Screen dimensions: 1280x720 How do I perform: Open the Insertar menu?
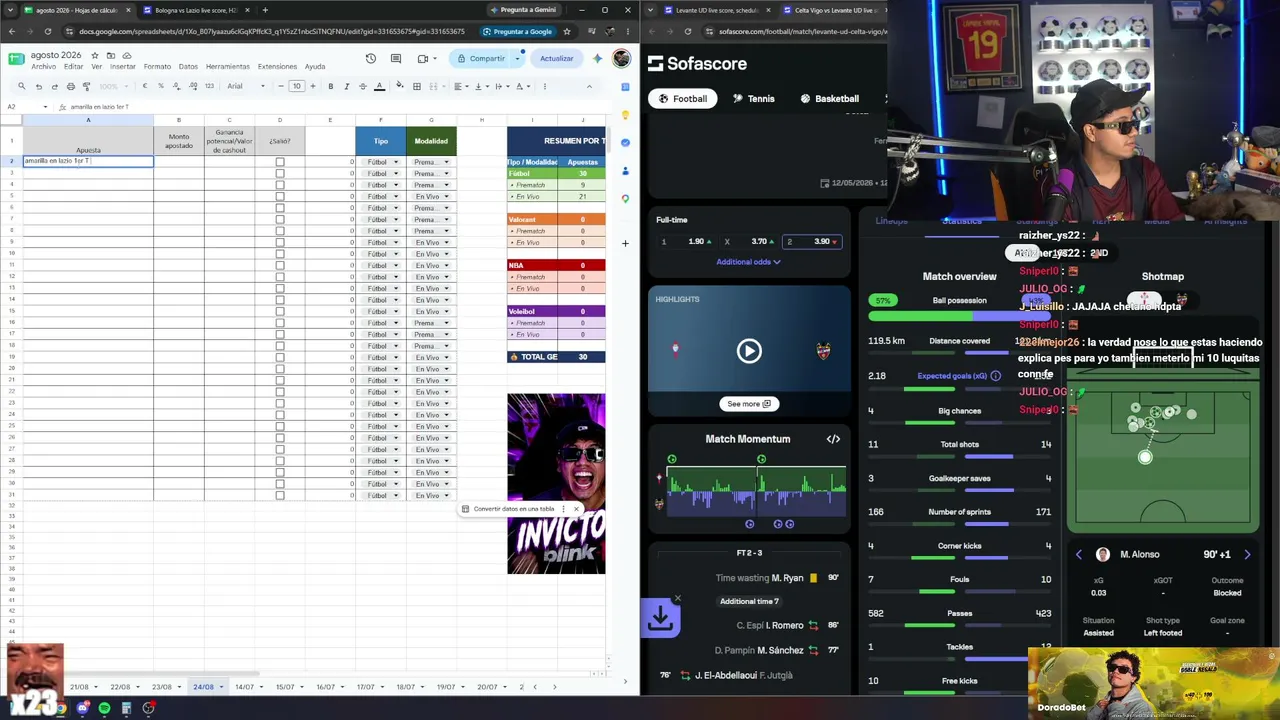(122, 67)
